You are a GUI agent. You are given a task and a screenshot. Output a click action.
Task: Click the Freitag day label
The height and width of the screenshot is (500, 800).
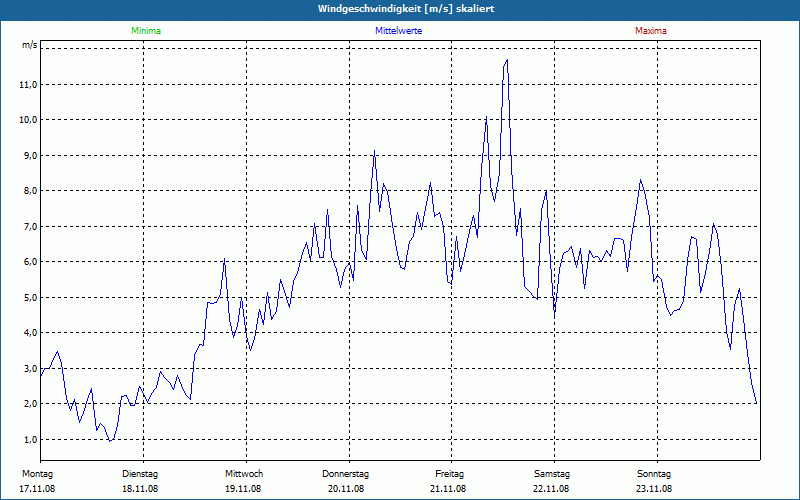[449, 474]
